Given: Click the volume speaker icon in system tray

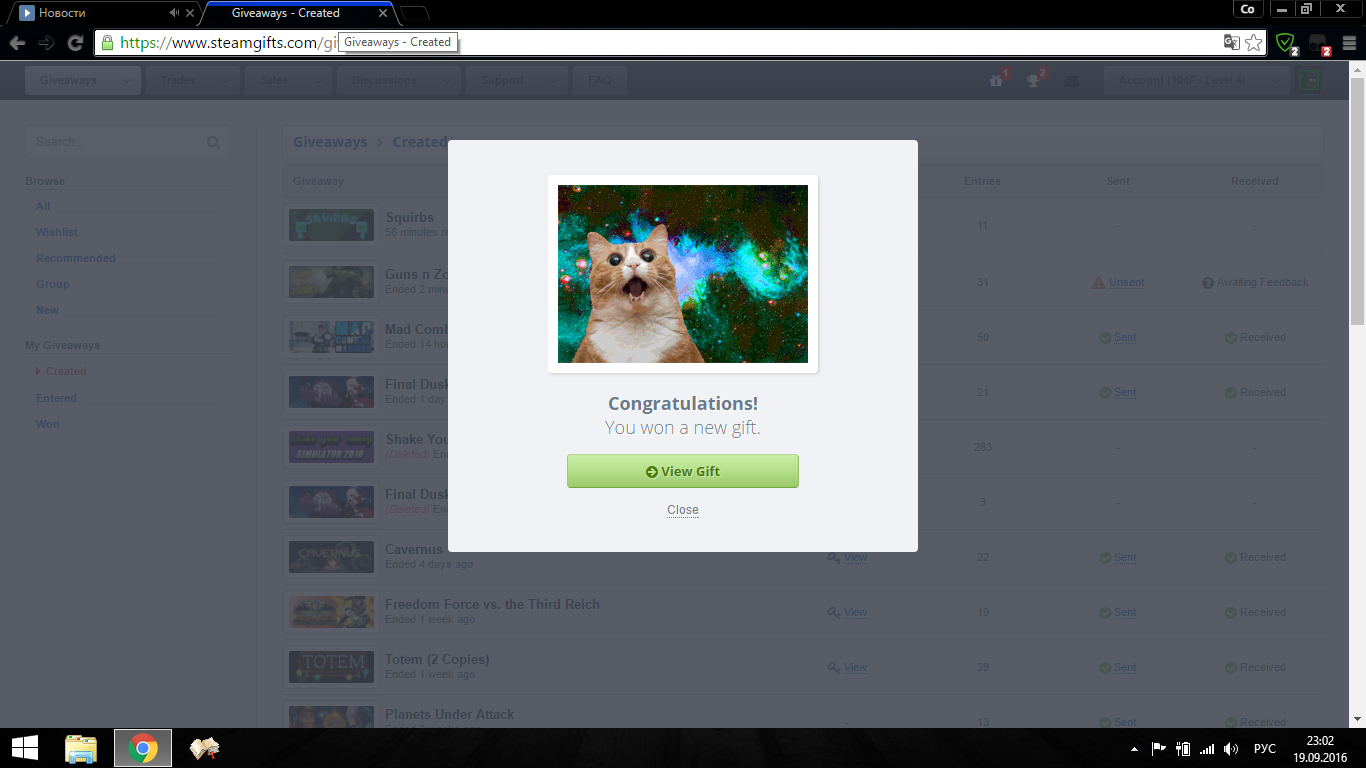Looking at the screenshot, I should point(1231,749).
